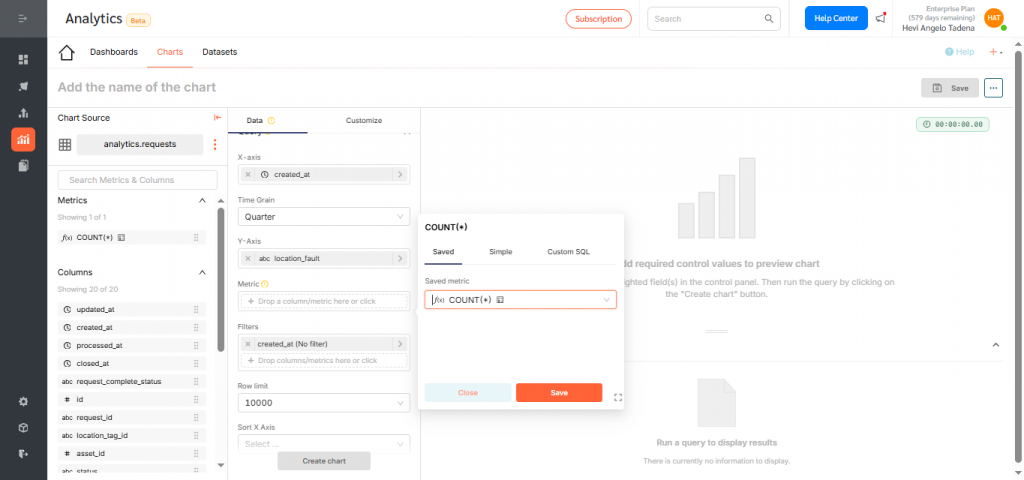Click the orange Save button in popup

[559, 393]
